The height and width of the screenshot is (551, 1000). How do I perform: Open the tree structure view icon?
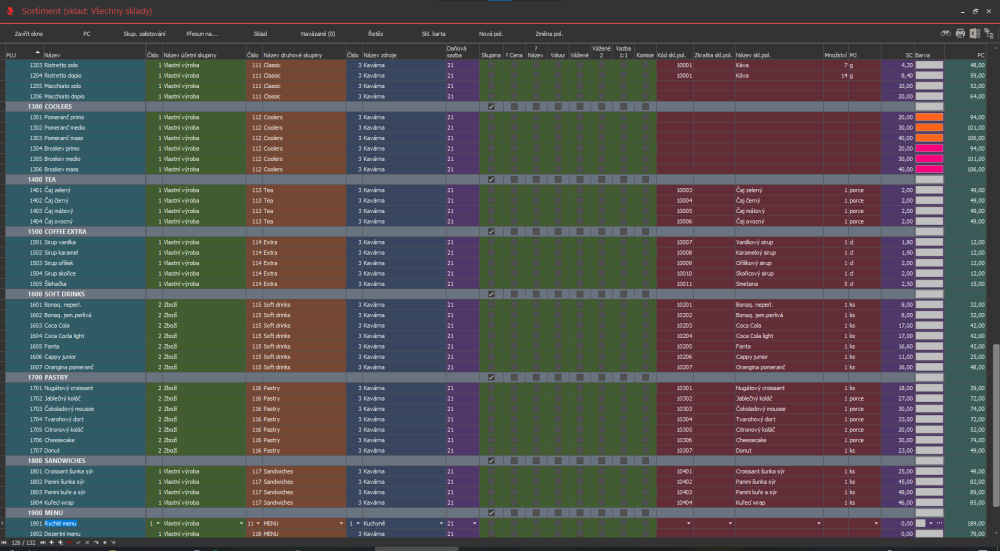click(990, 34)
